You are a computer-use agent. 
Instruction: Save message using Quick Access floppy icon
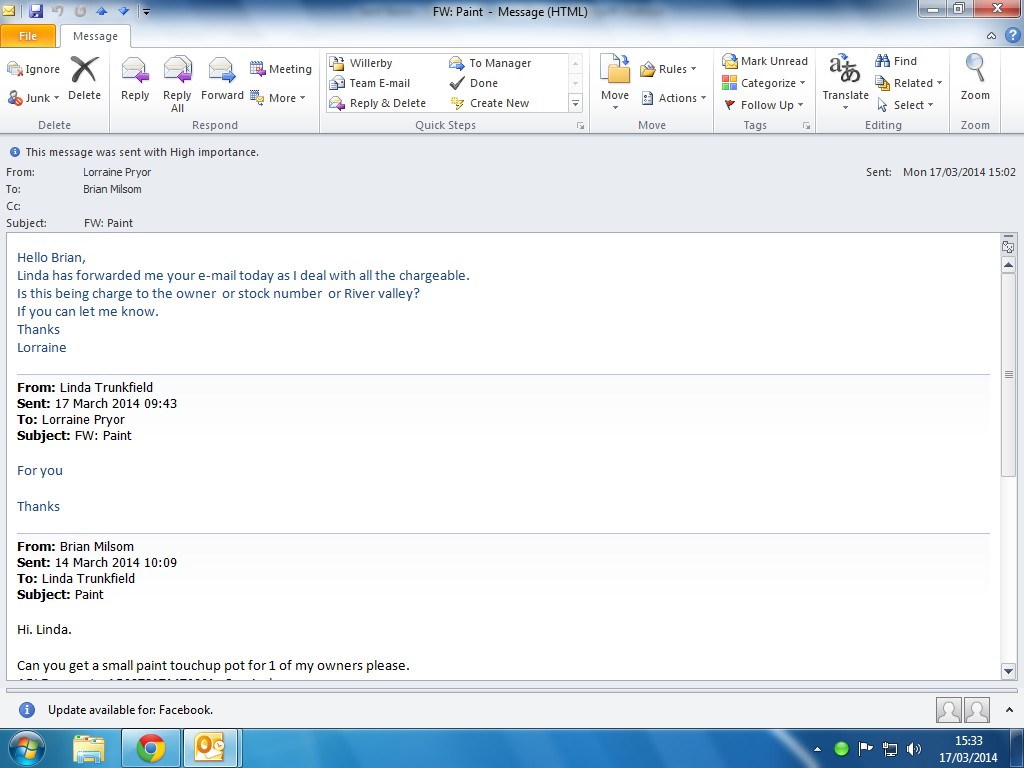(x=36, y=11)
